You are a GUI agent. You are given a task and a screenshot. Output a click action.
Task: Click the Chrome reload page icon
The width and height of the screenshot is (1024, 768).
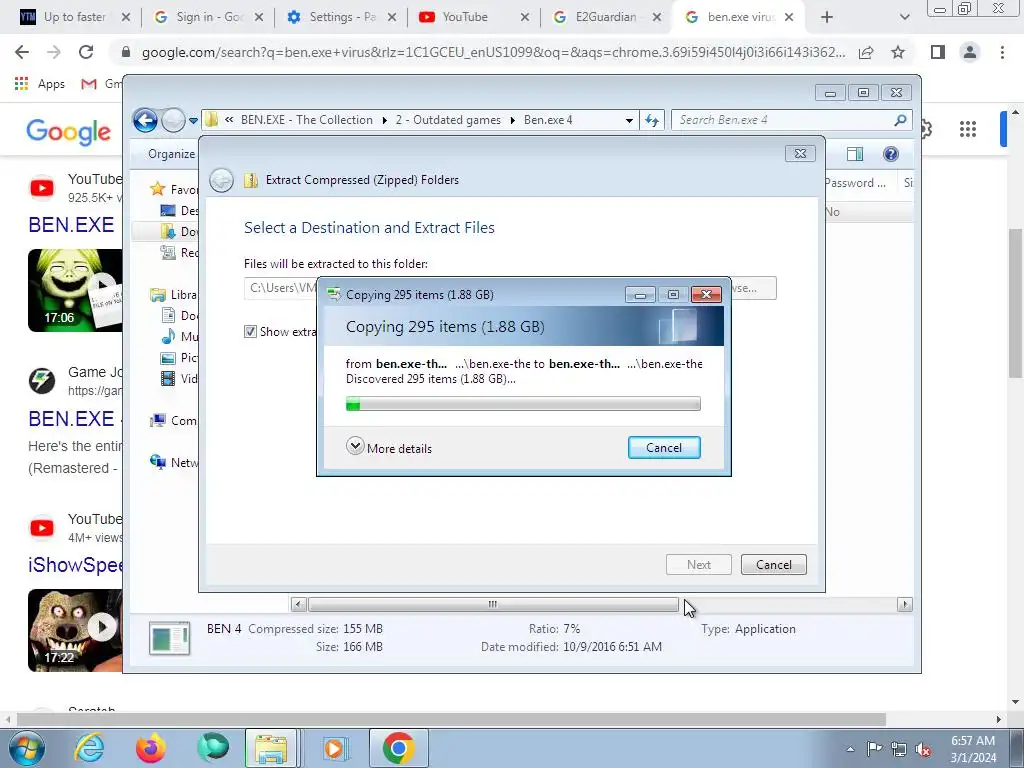(x=86, y=52)
